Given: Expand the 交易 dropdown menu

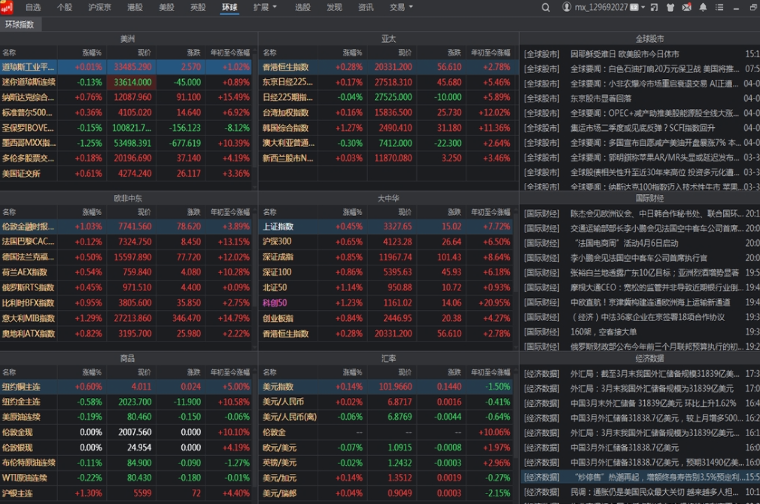Looking at the screenshot, I should [x=401, y=7].
